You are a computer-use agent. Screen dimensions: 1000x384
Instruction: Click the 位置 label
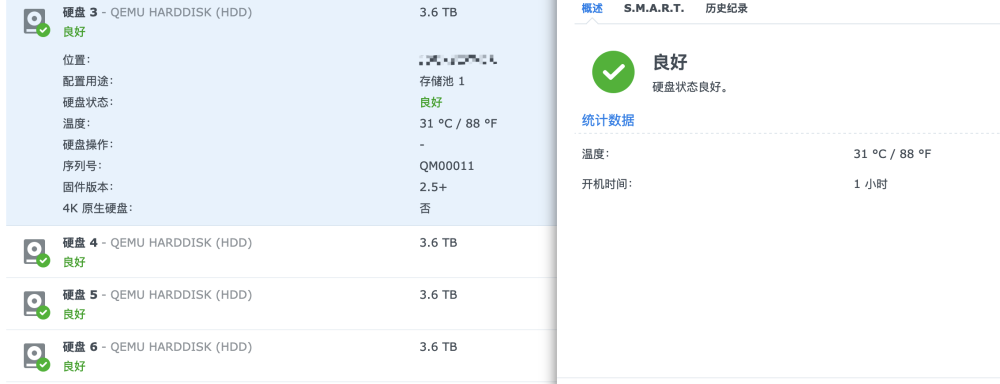pos(77,60)
